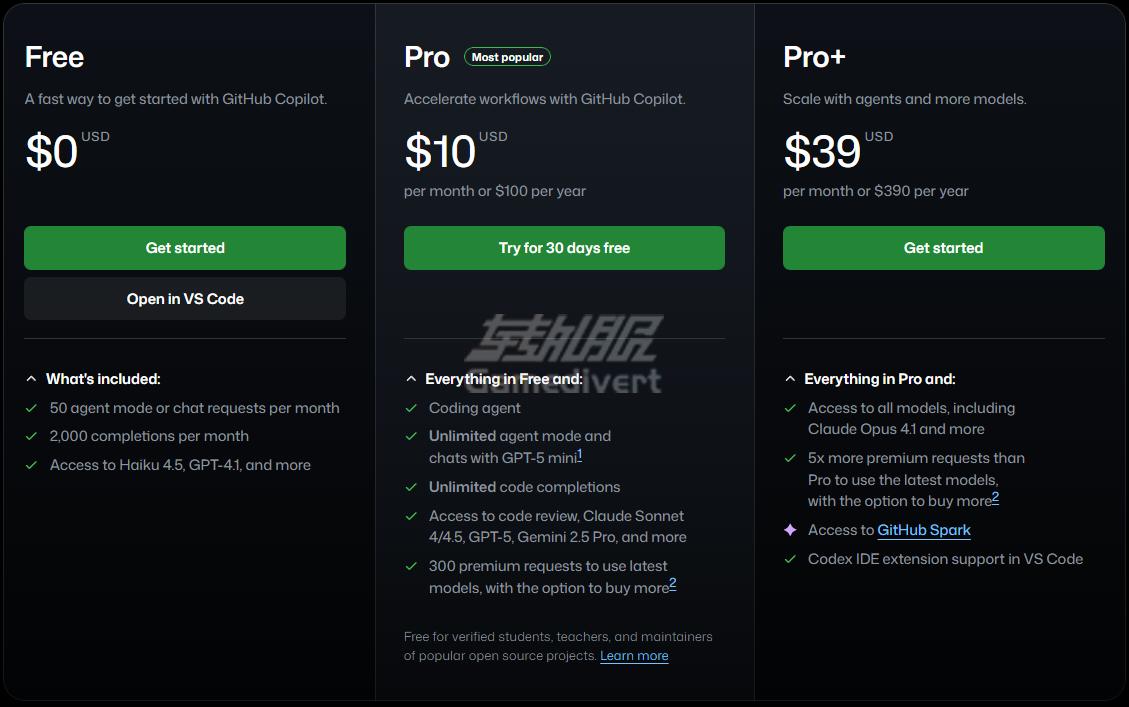Image resolution: width=1129 pixels, height=707 pixels.
Task: Click Open in VS Code
Action: point(184,298)
